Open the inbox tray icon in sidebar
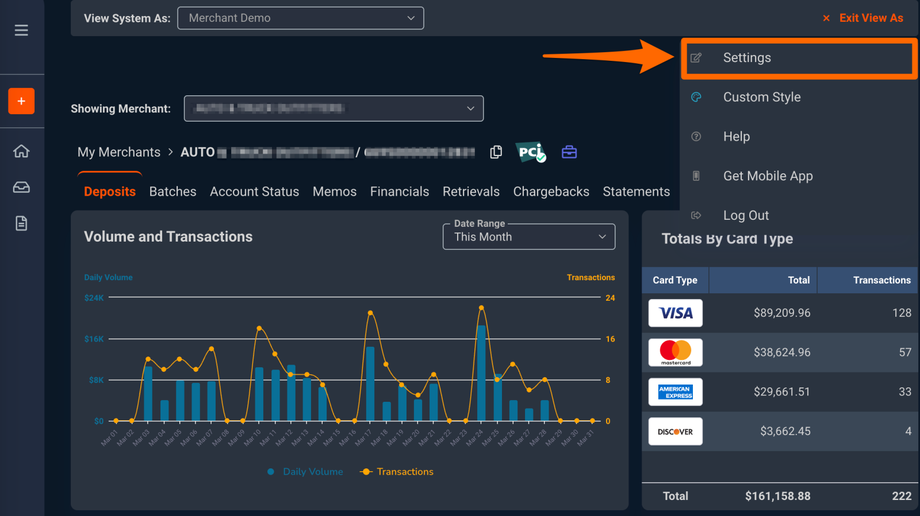 pyautogui.click(x=21, y=187)
